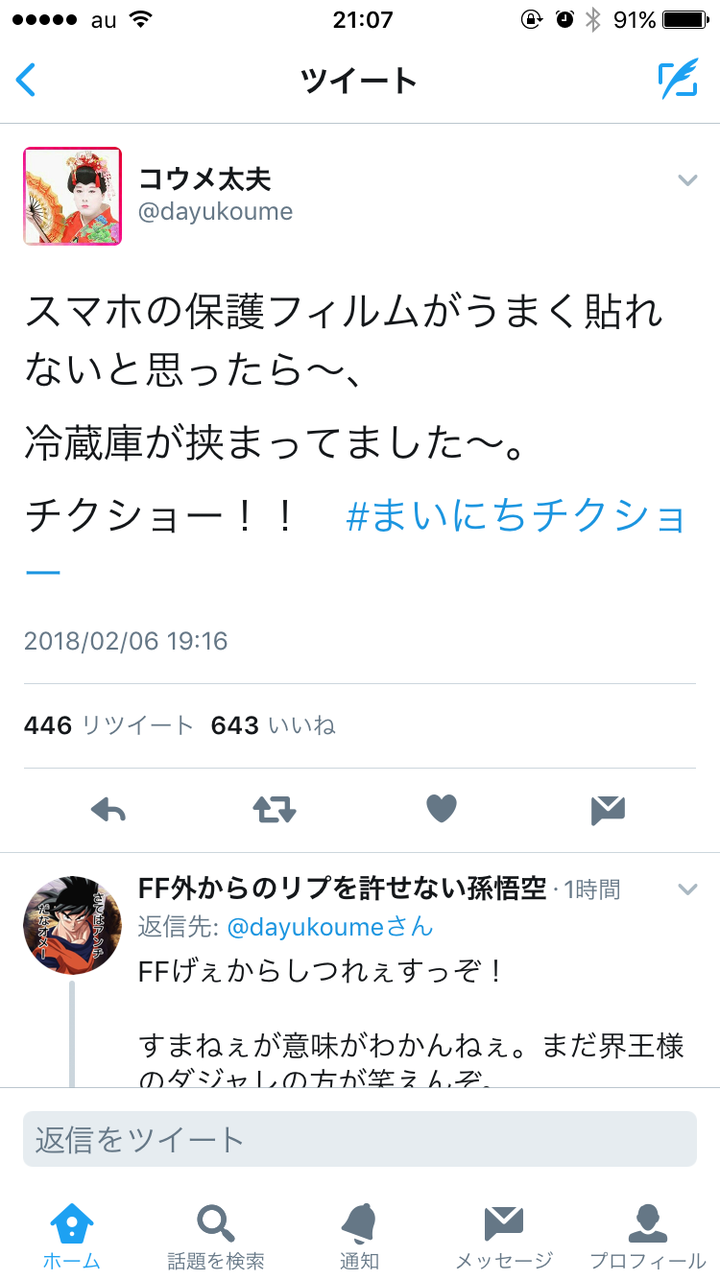Screen dimensions: 720x1280
Task: Open the 通知 notifications tab
Action: 359,1236
